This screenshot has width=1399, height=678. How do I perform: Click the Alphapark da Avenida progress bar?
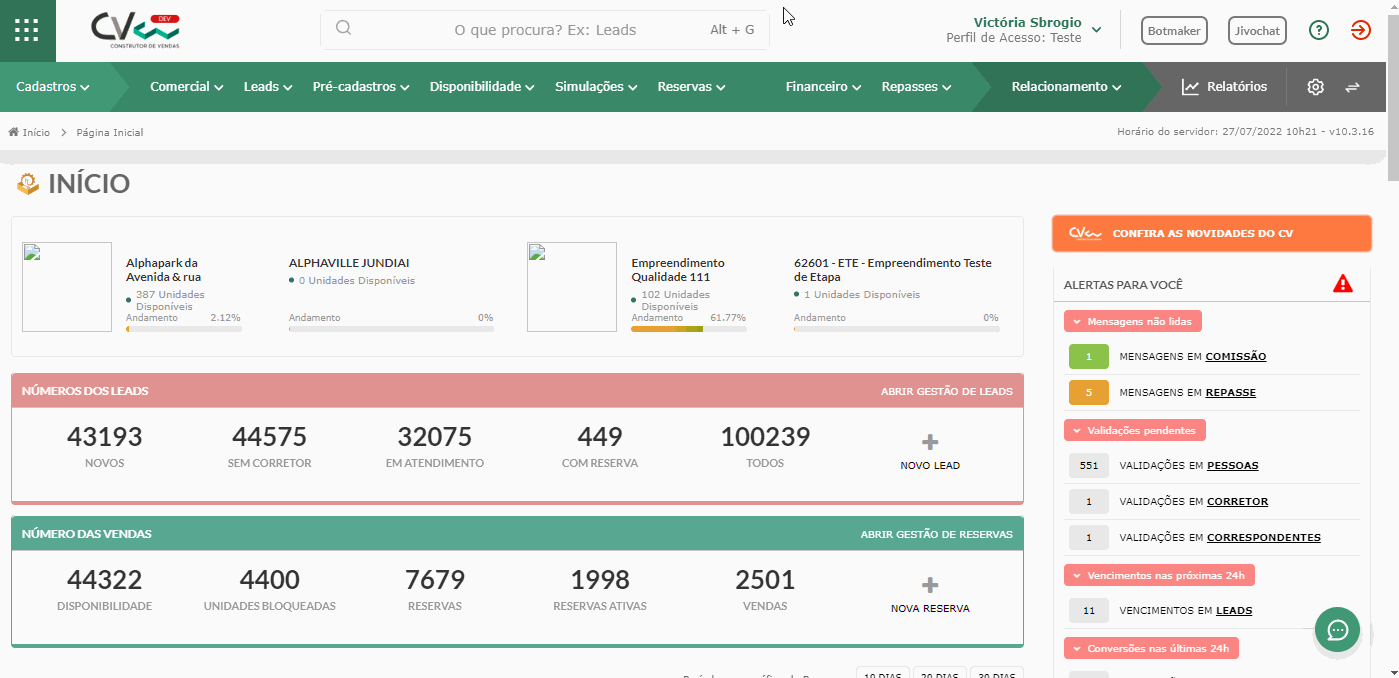(x=184, y=328)
